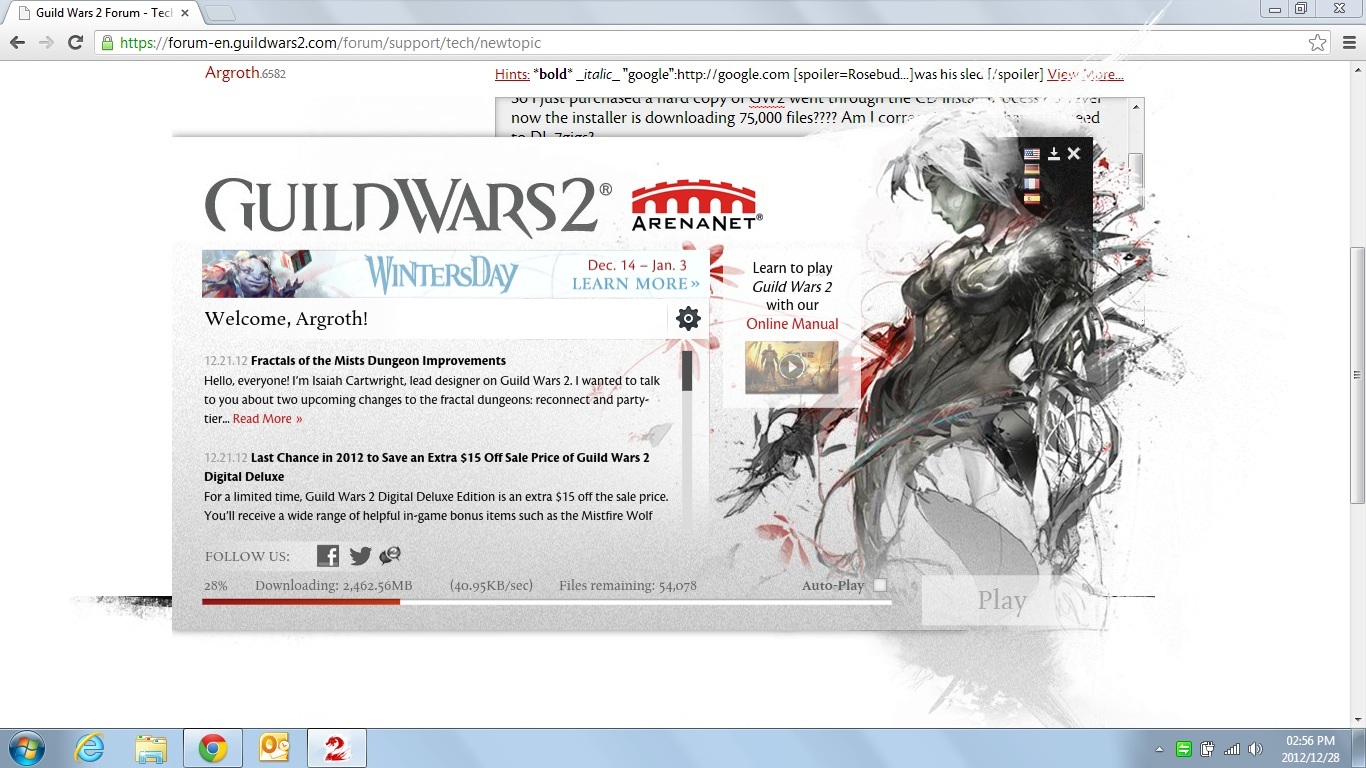Viewport: 1366px width, 768px height.
Task: Choose the German flag language
Action: click(1031, 169)
